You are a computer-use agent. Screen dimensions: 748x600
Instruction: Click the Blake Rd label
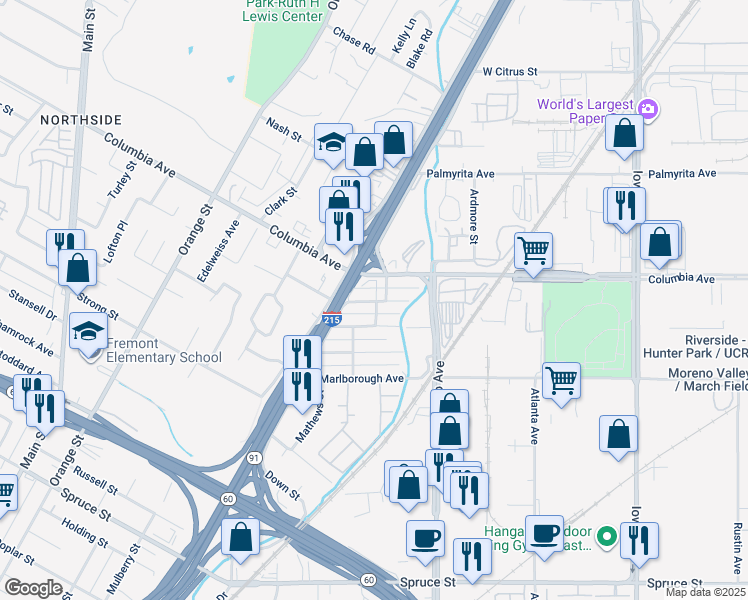click(x=419, y=49)
